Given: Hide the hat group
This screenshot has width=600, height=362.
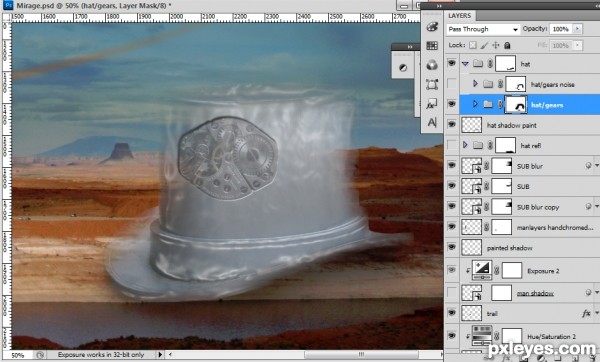Looking at the screenshot, I should pos(452,63).
